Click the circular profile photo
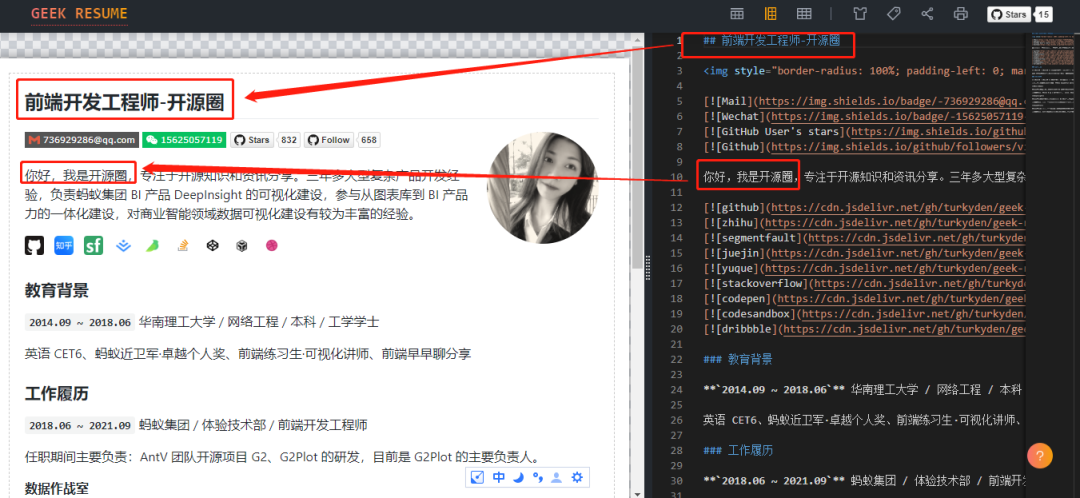The image size is (1080, 498). (543, 188)
